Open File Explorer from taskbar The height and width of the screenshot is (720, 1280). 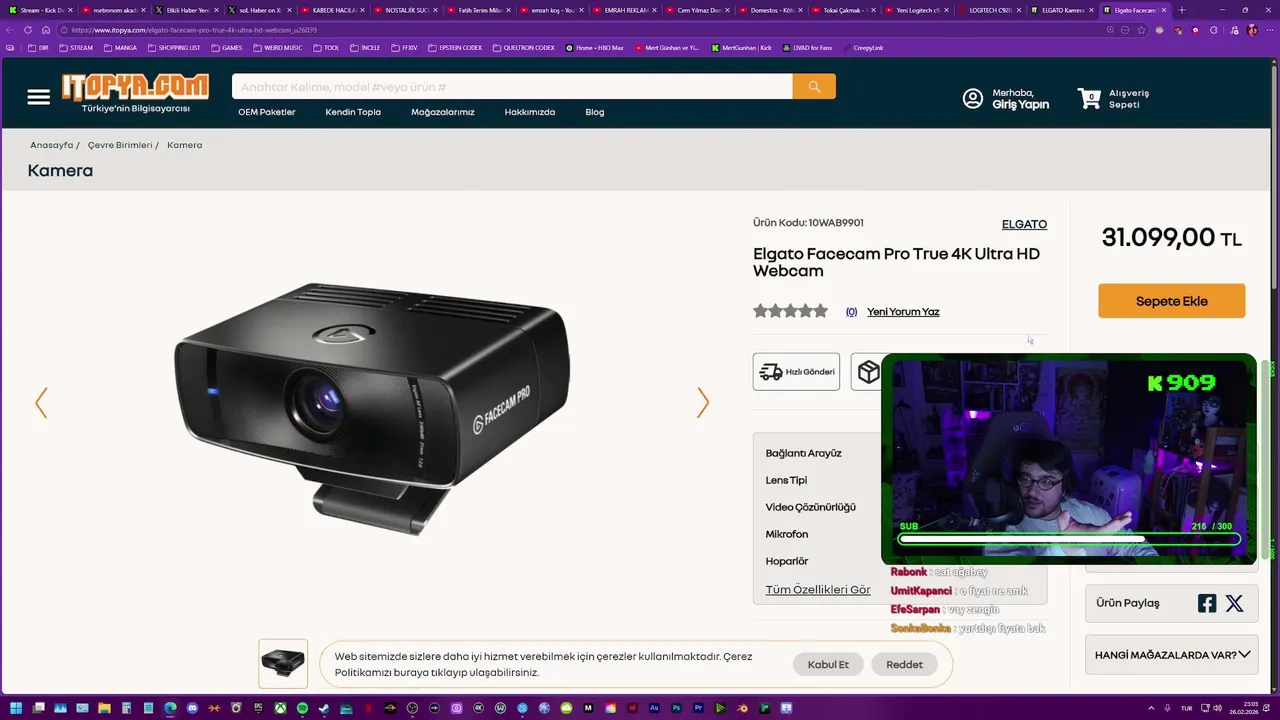coord(104,708)
